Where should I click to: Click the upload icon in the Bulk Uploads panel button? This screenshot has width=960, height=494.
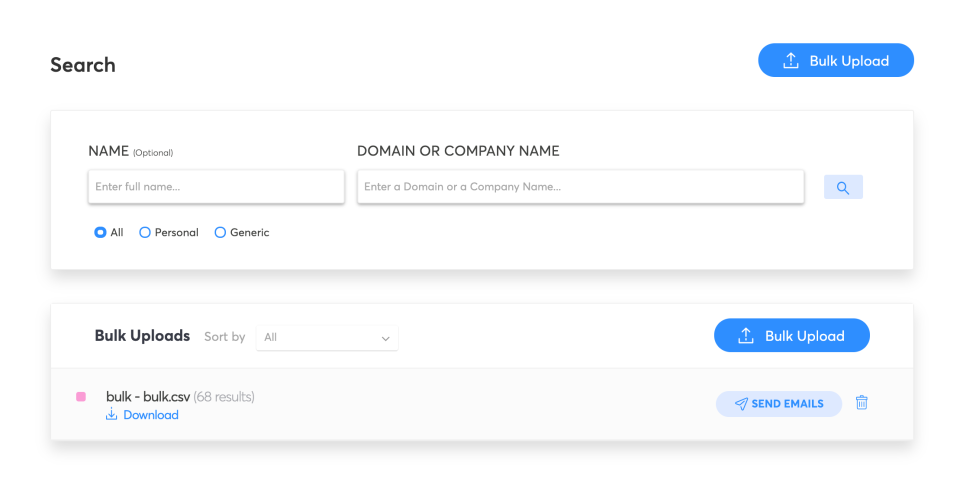(x=746, y=336)
